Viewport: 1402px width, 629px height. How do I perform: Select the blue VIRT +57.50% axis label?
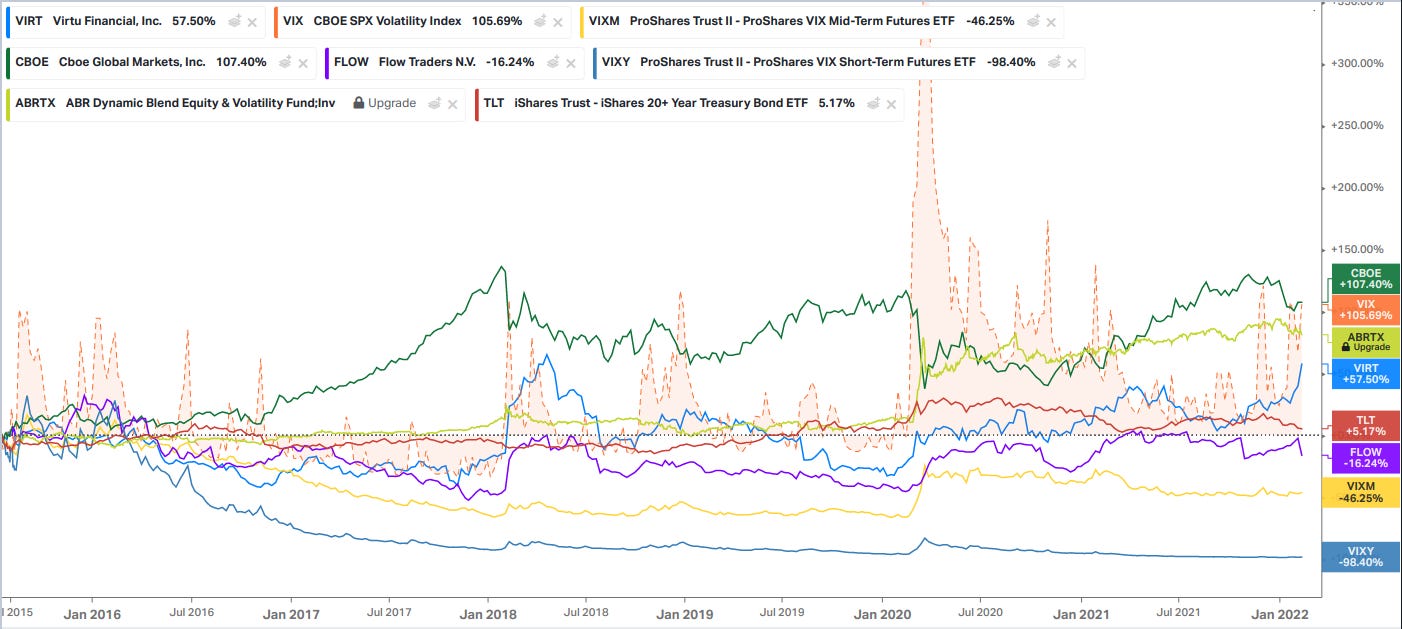click(1365, 373)
